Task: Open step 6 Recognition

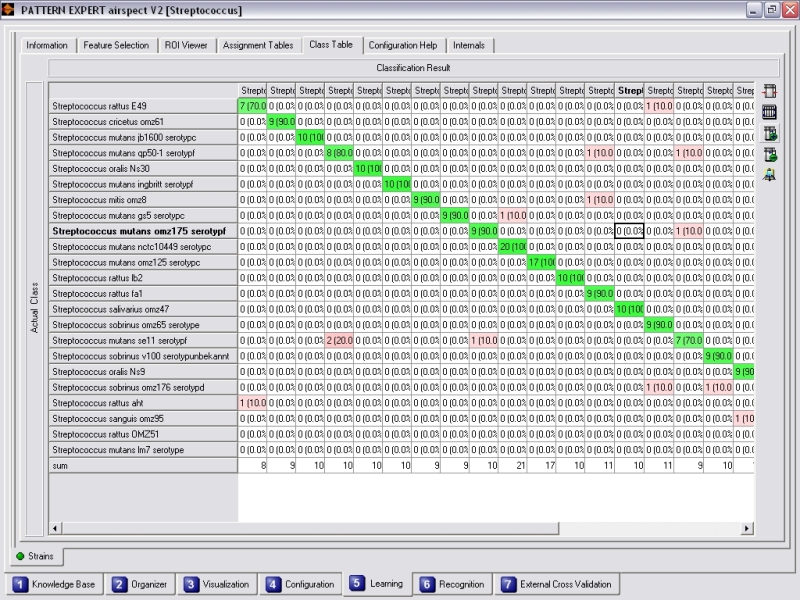Action: click(451, 584)
